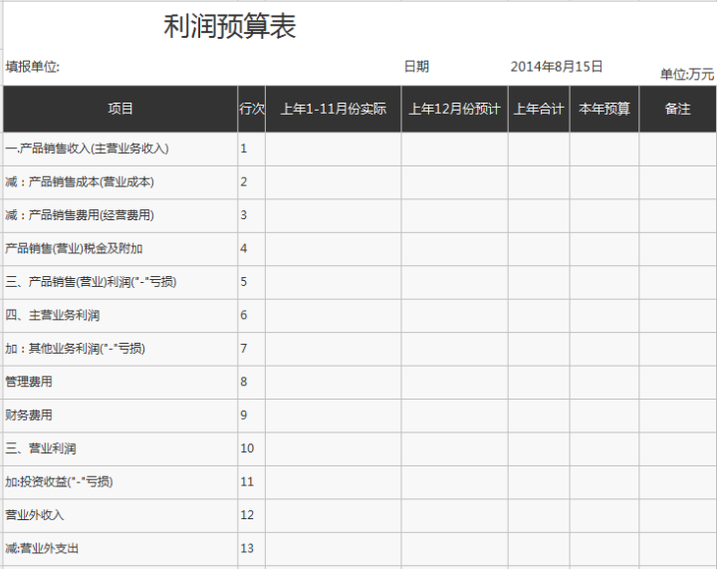Select the 管理费用 cell

tap(120, 382)
